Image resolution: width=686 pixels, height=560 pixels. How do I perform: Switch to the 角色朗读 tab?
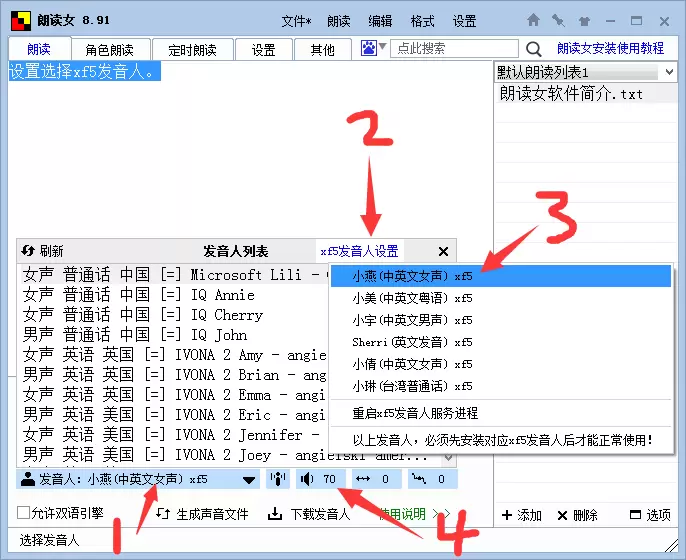109,49
